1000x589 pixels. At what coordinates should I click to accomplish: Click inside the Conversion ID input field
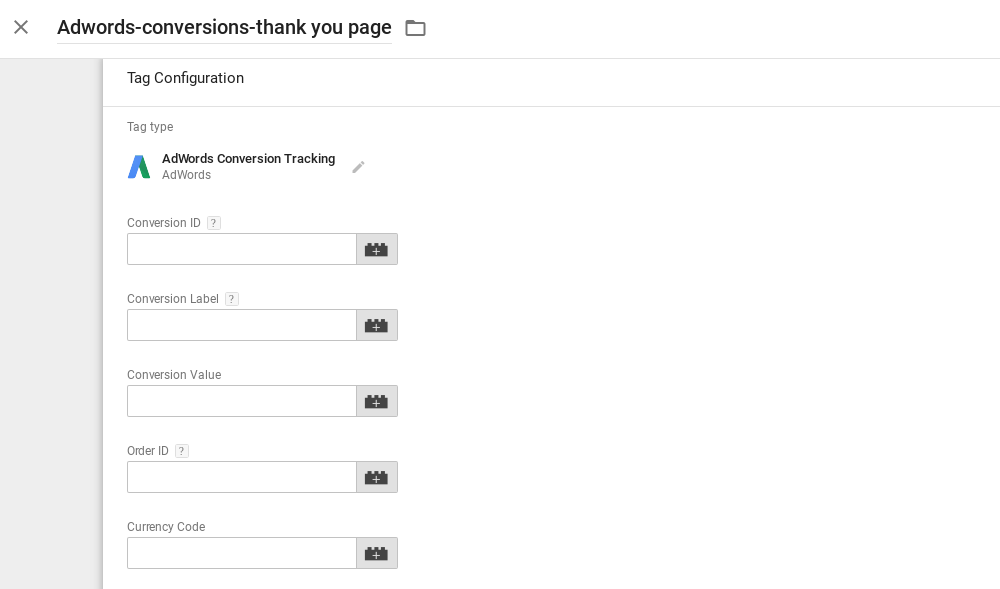[241, 249]
